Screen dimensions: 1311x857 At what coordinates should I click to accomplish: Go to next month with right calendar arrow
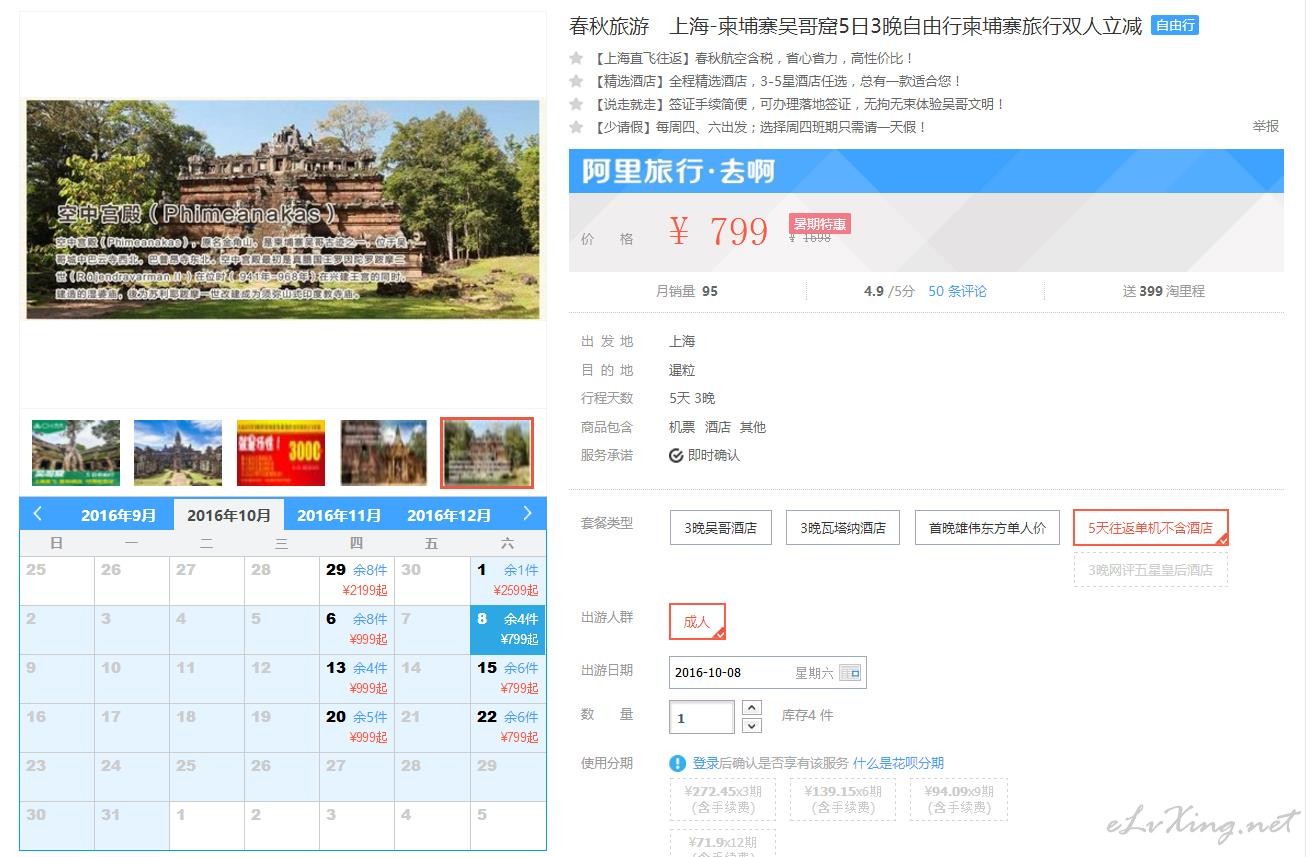click(528, 514)
